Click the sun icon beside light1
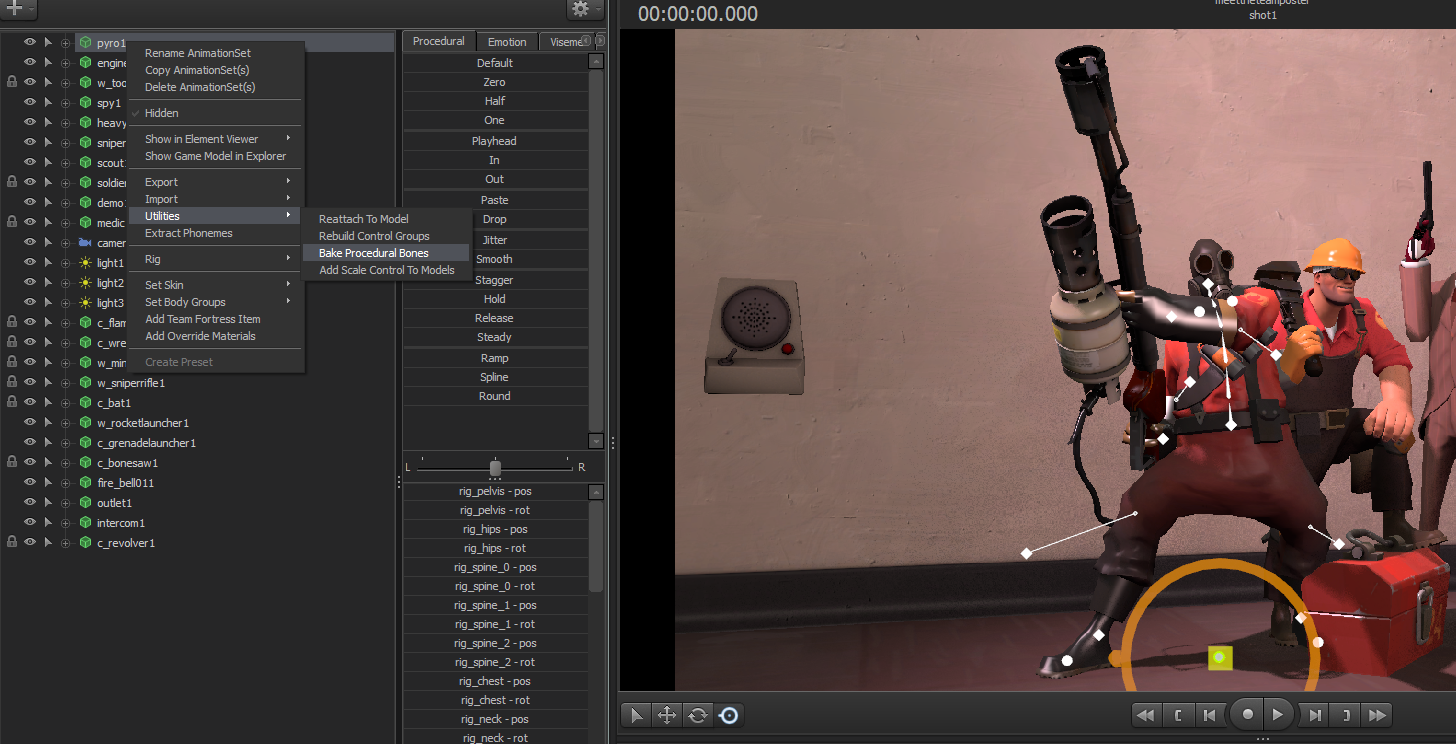This screenshot has width=1456, height=744. pyautogui.click(x=86, y=263)
